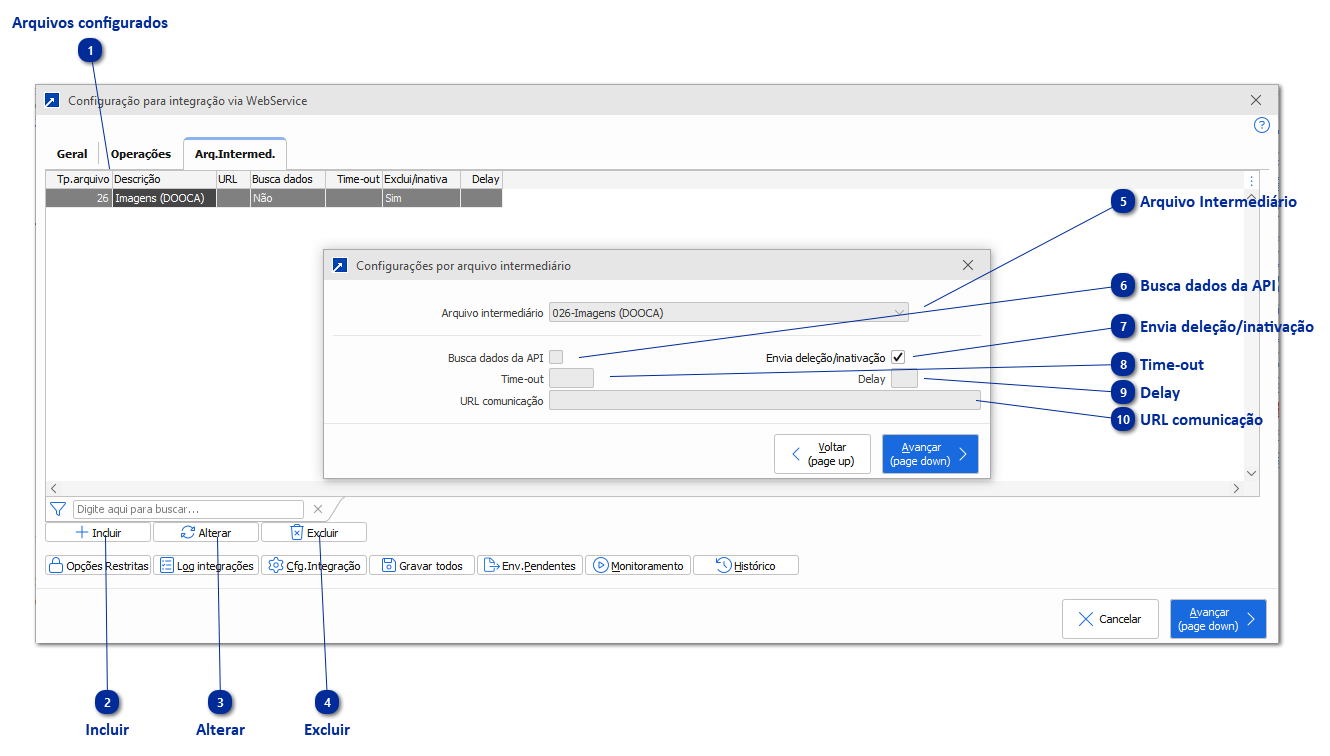This screenshot has width=1330, height=756.
Task: Open Env.Pendentes pending sends
Action: point(531,565)
